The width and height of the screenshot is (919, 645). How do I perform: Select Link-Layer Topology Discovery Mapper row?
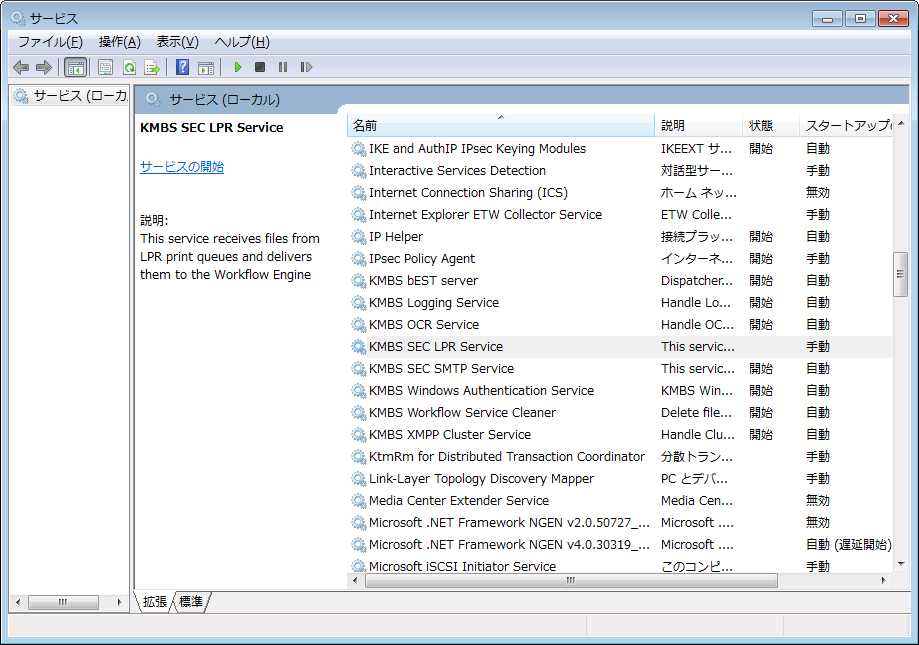pyautogui.click(x=620, y=479)
